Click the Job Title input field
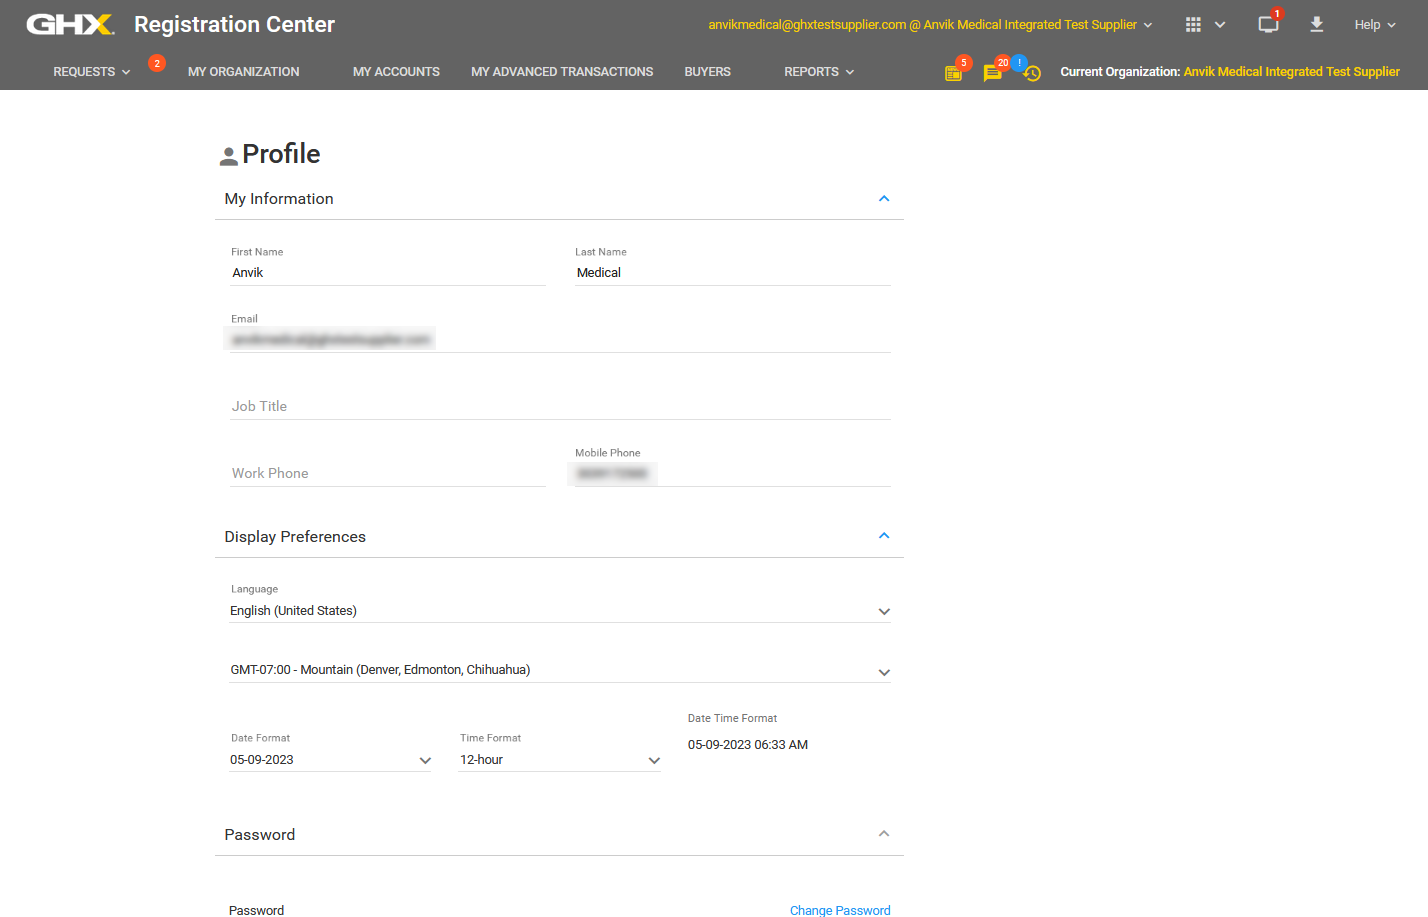Image resolution: width=1428 pixels, height=917 pixels. [x=559, y=406]
